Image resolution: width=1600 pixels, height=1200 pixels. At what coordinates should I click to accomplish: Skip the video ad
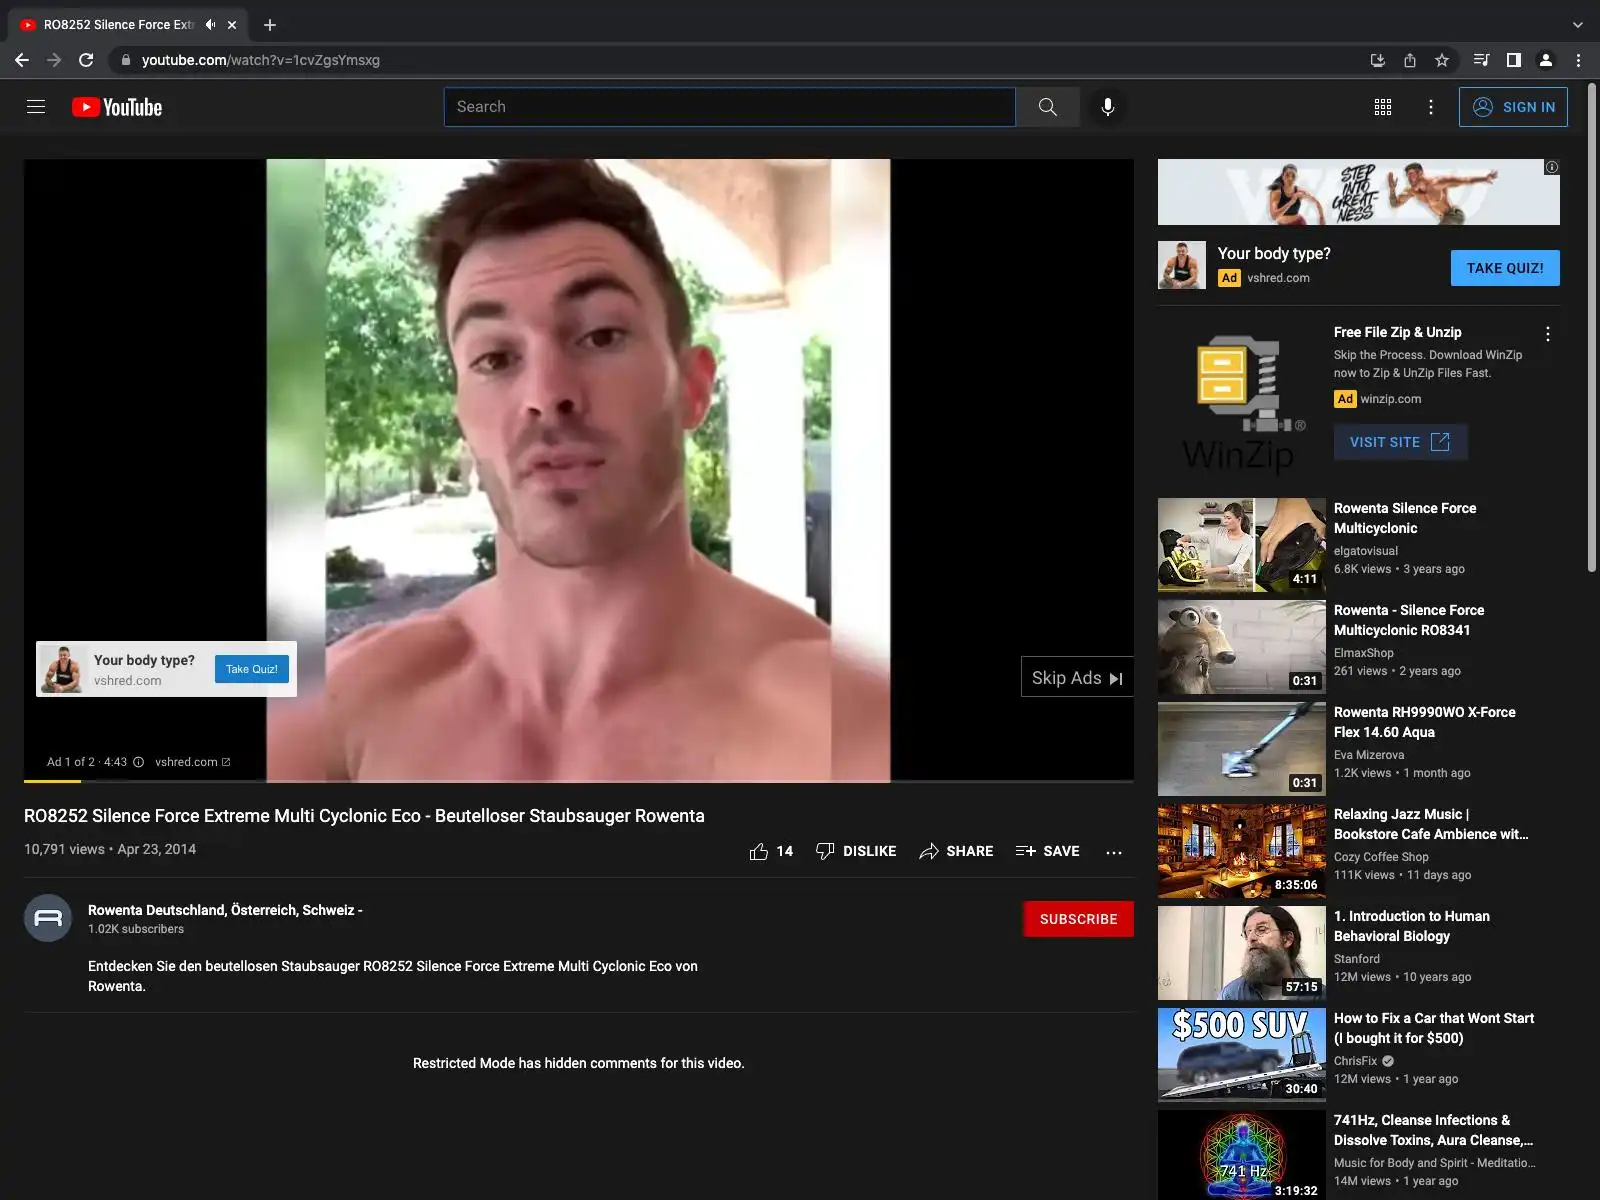pyautogui.click(x=1077, y=677)
